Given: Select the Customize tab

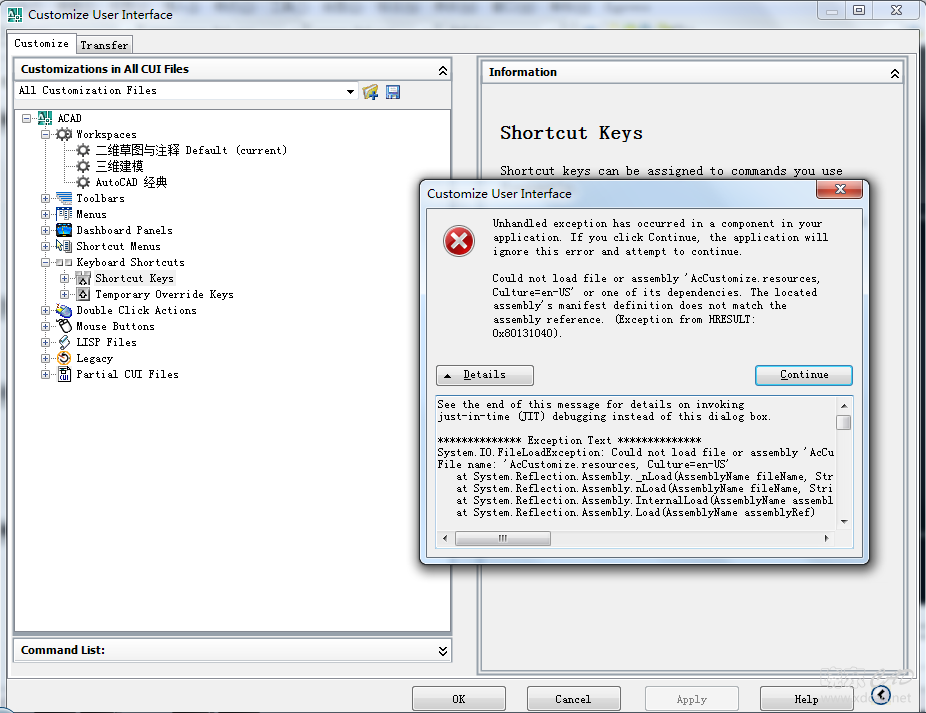Looking at the screenshot, I should point(42,44).
